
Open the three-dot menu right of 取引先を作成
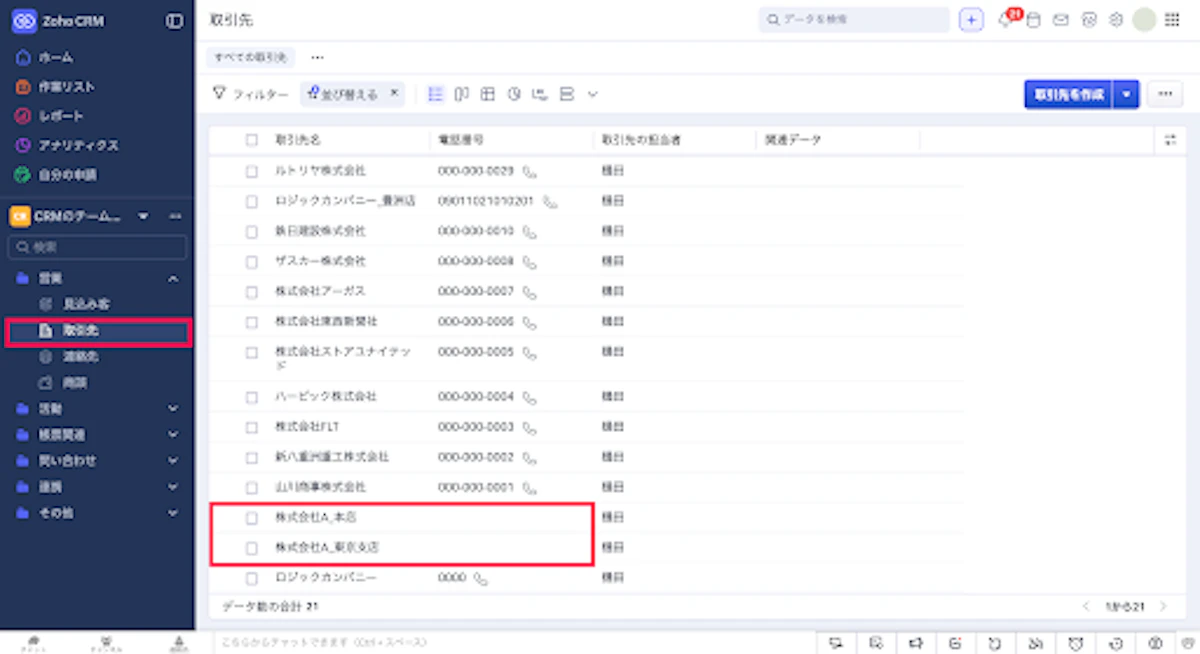pyautogui.click(x=1165, y=94)
